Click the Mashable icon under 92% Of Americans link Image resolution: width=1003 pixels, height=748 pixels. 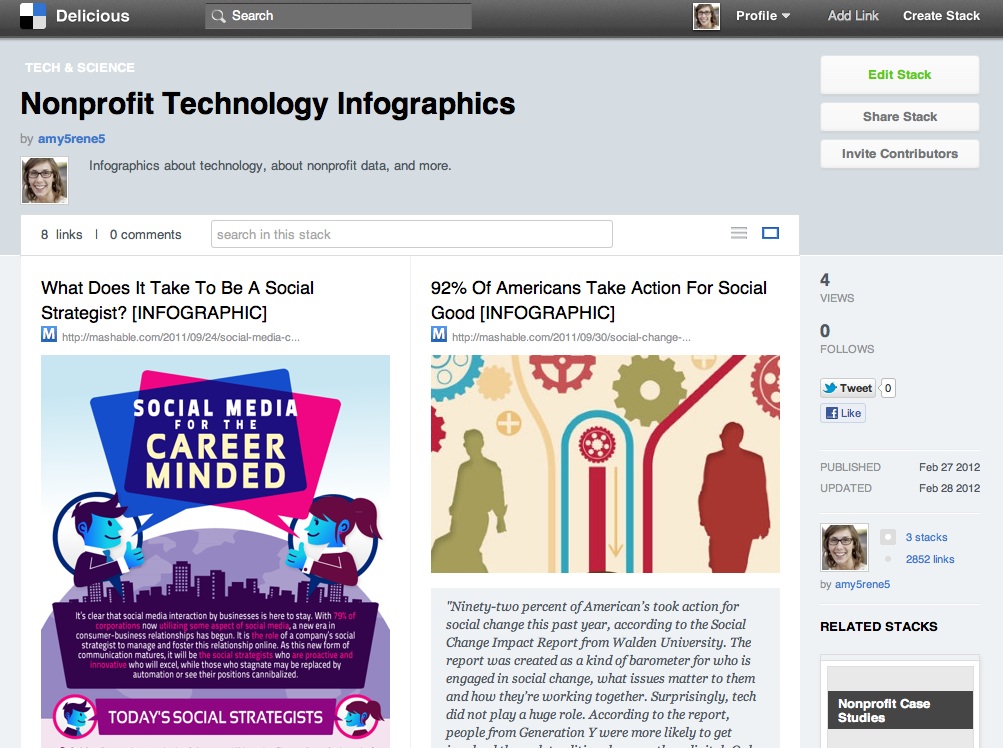439,334
